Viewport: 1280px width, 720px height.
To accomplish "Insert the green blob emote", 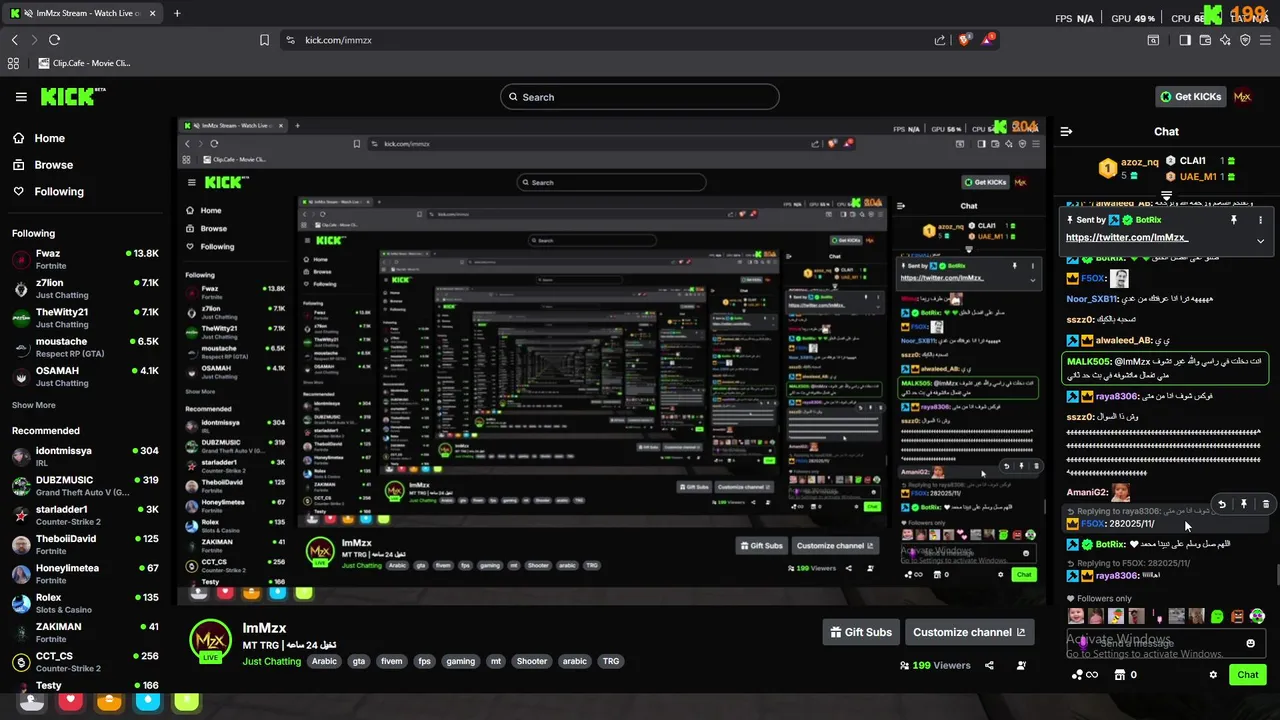I will tap(1217, 616).
